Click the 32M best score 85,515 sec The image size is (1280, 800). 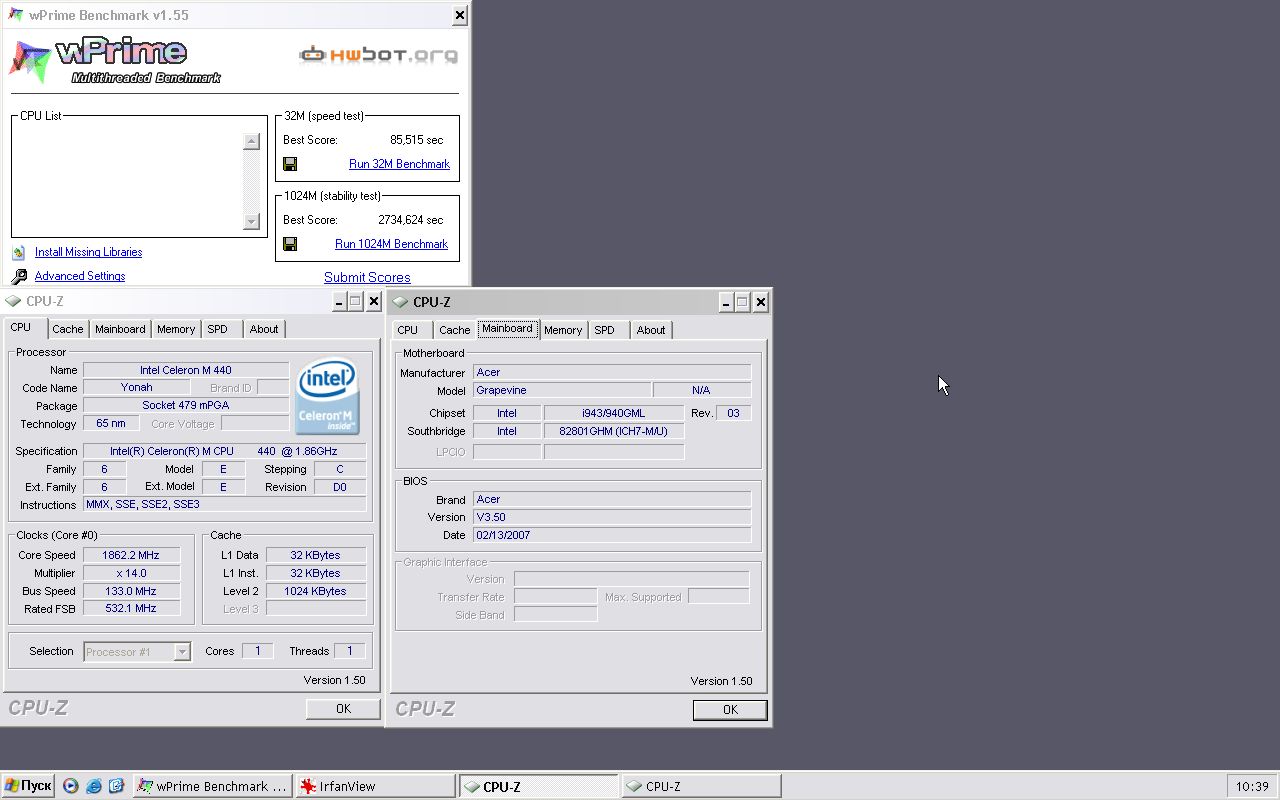(417, 140)
